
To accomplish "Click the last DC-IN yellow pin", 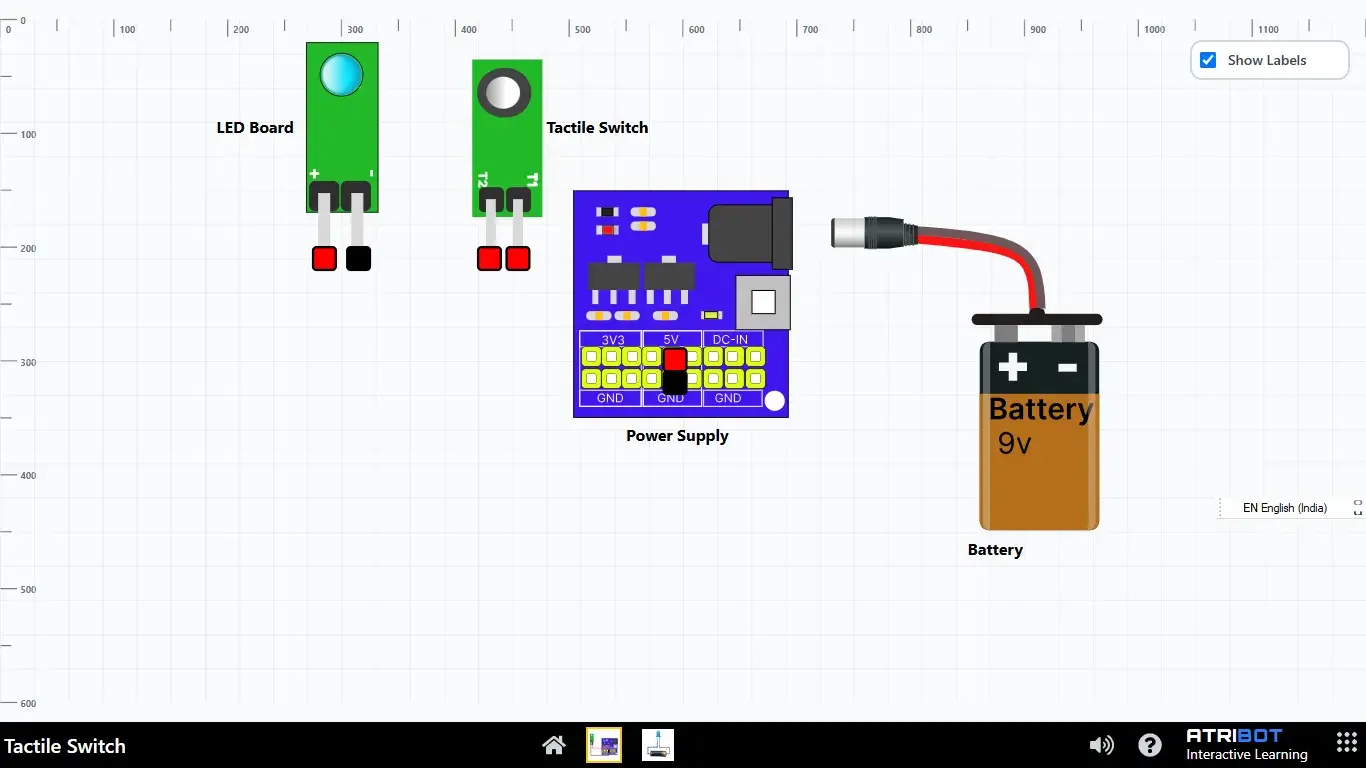I will 755,356.
